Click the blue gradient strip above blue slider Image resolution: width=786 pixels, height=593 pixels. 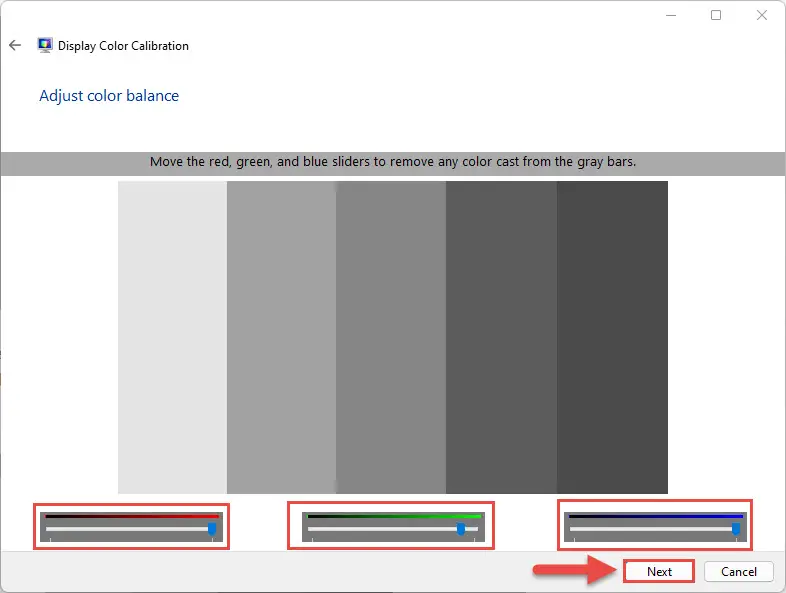(x=656, y=516)
